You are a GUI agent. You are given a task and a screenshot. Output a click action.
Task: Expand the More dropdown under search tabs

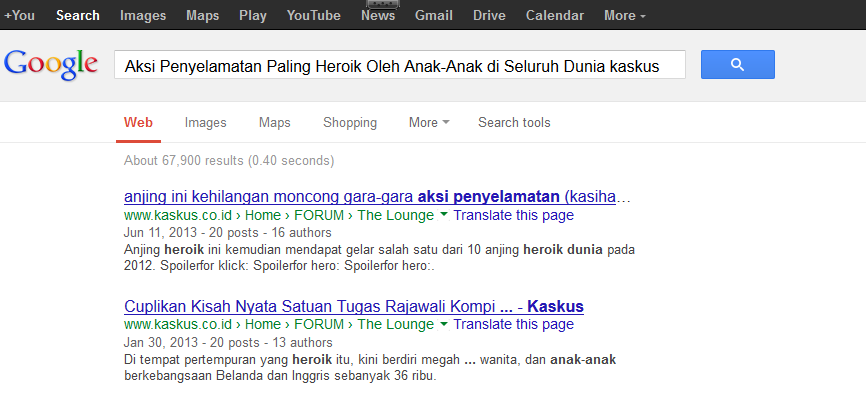429,122
